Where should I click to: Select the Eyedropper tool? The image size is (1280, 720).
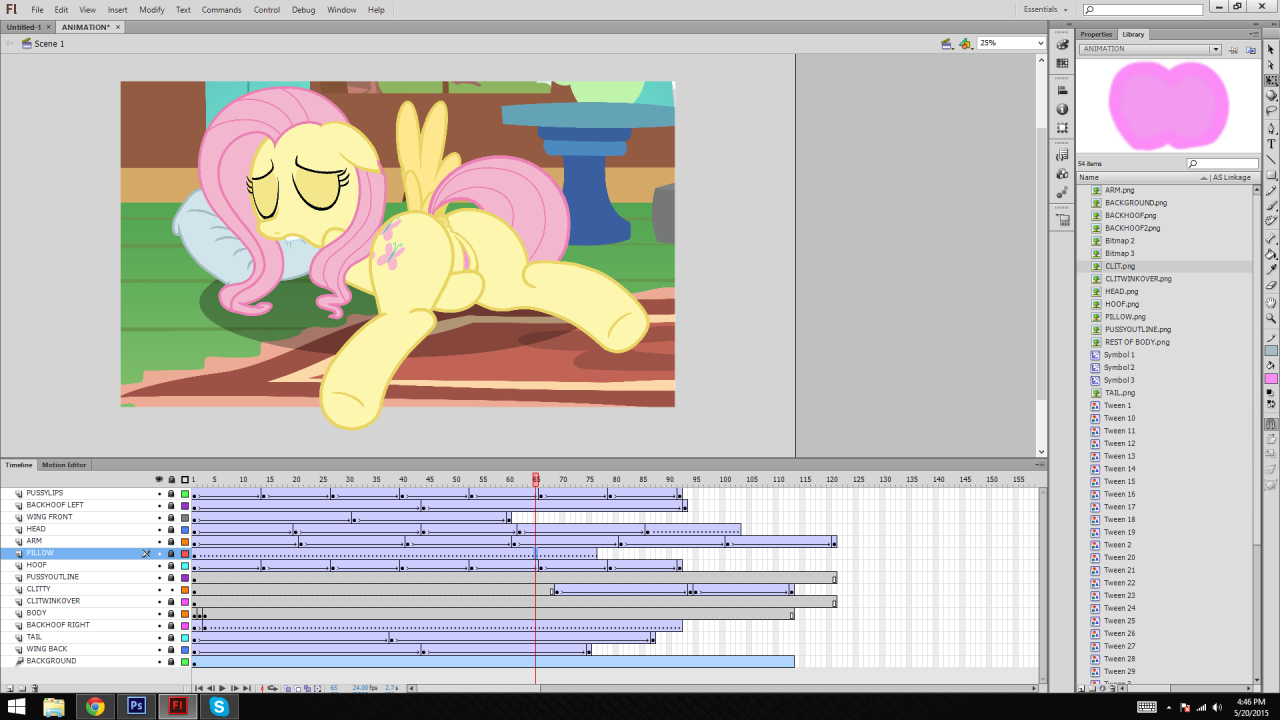click(x=1271, y=270)
